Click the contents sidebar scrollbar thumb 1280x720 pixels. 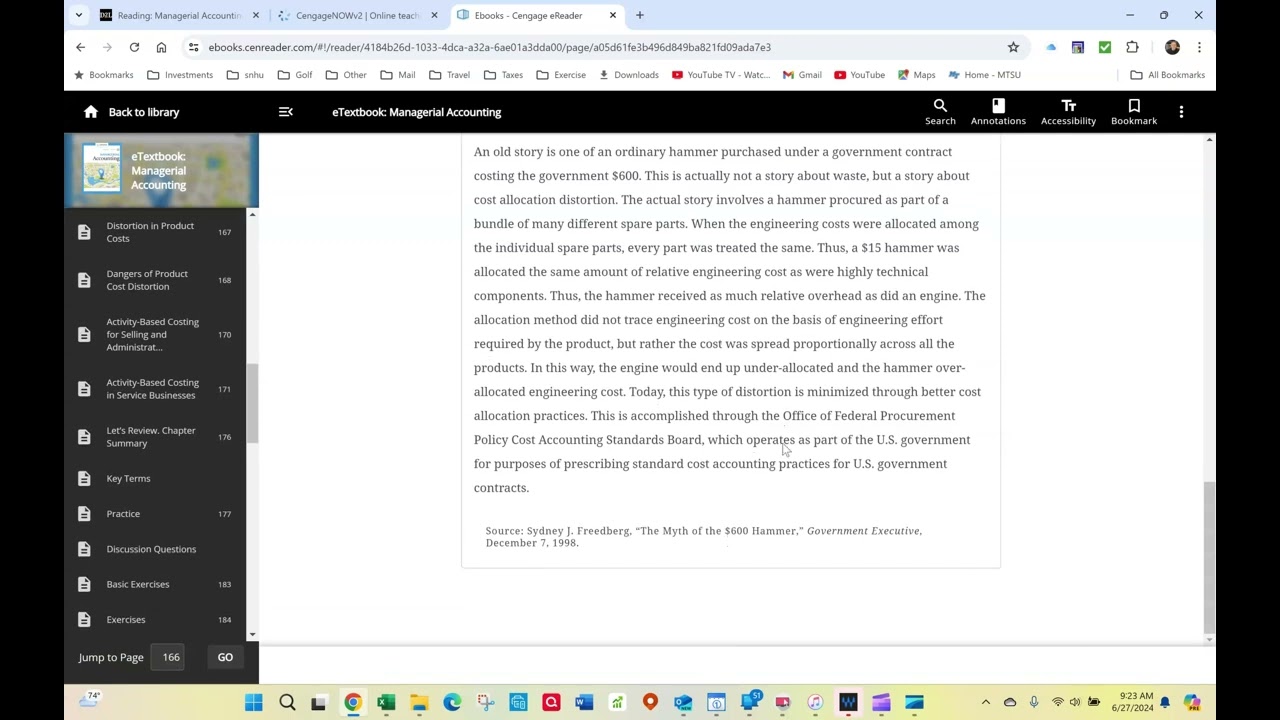[x=252, y=403]
